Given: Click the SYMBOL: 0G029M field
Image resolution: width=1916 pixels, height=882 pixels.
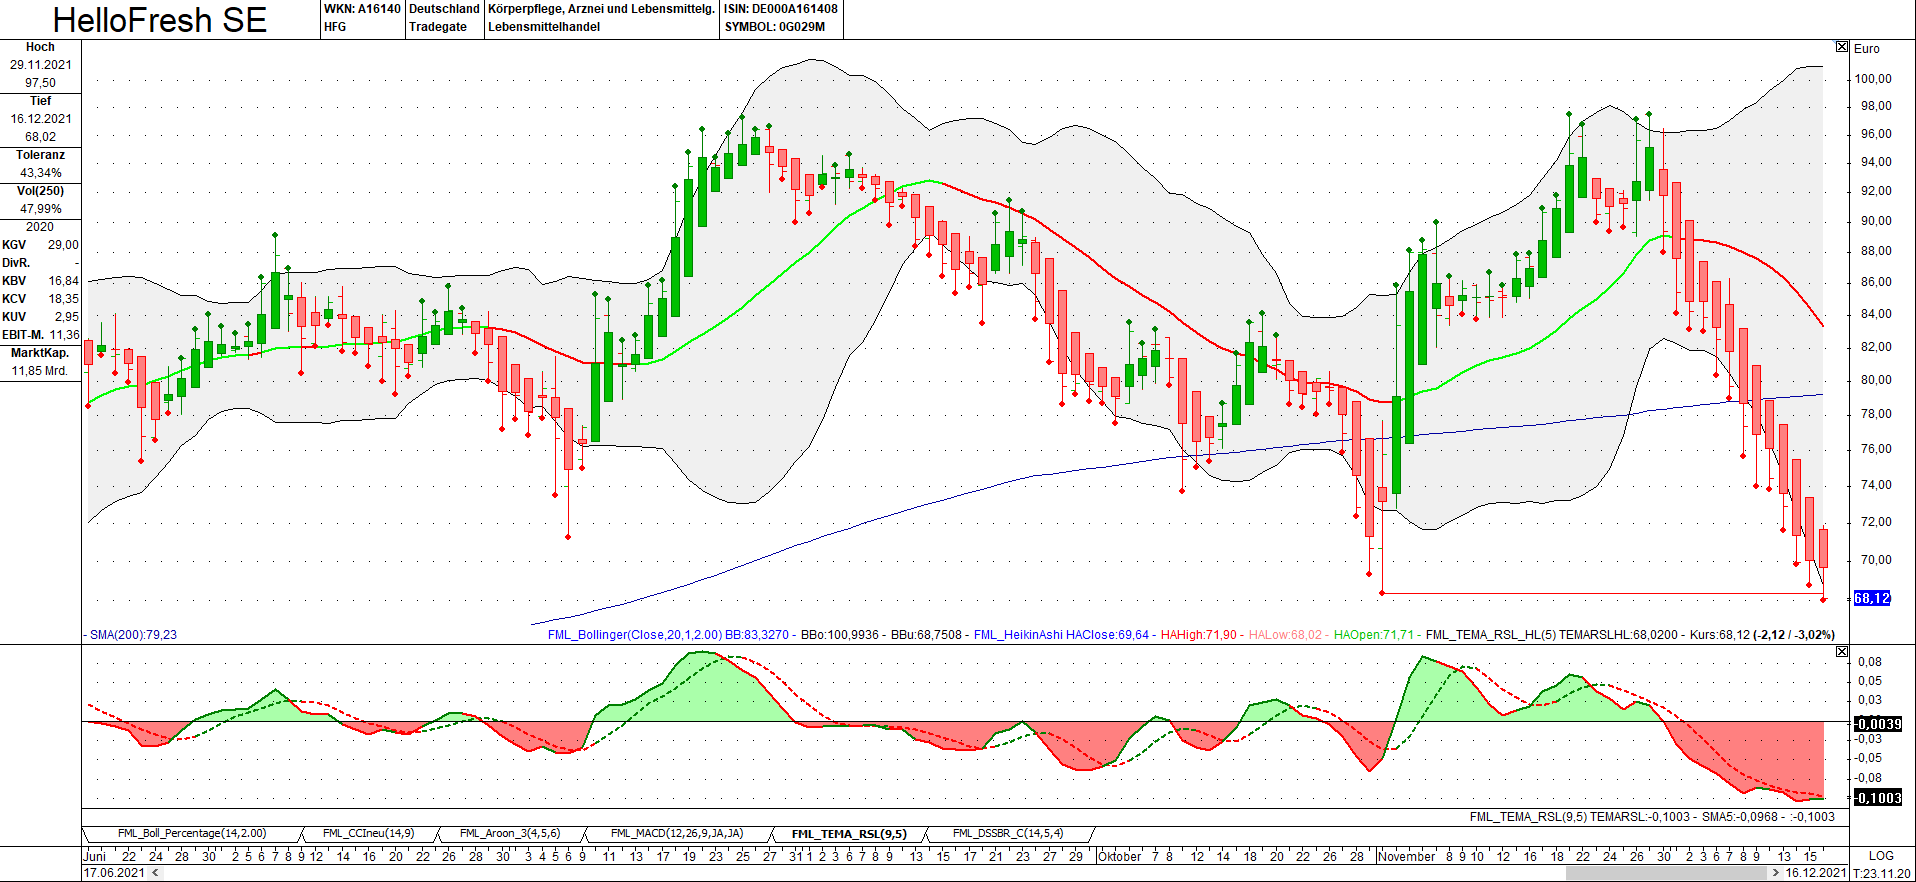Looking at the screenshot, I should tap(775, 27).
